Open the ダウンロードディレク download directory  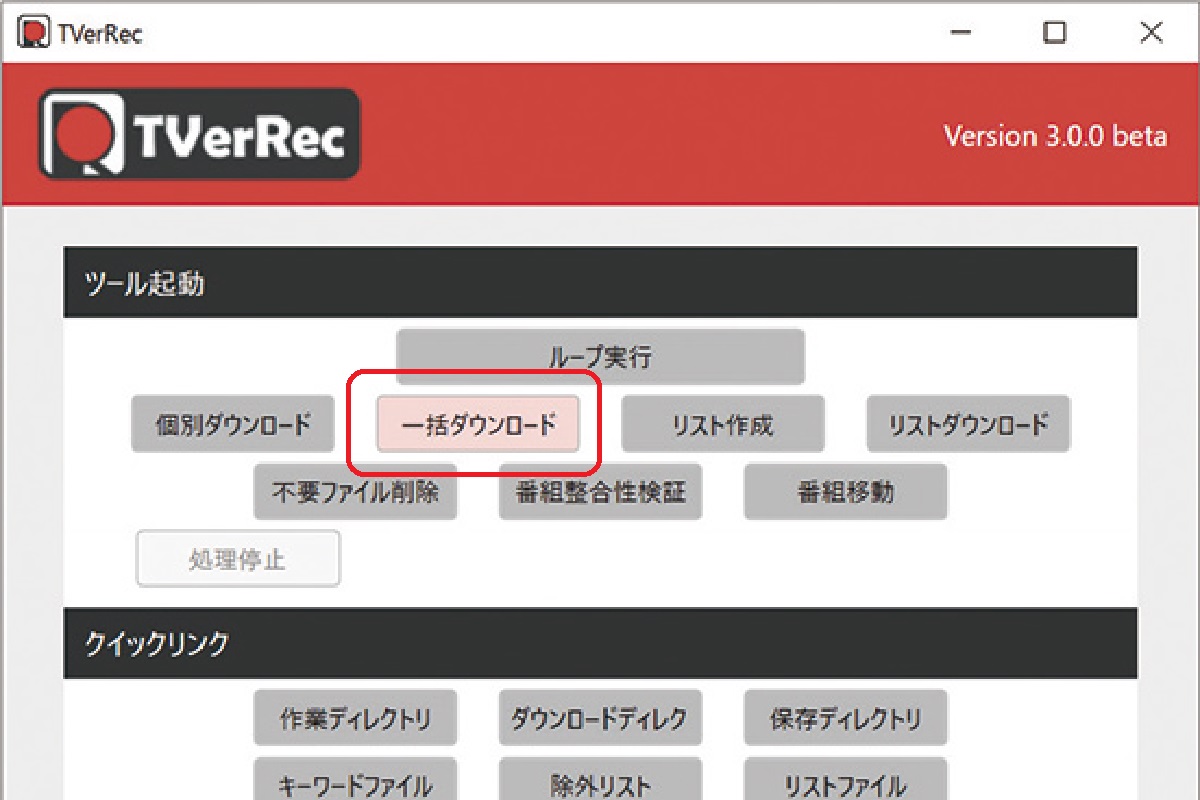[600, 718]
